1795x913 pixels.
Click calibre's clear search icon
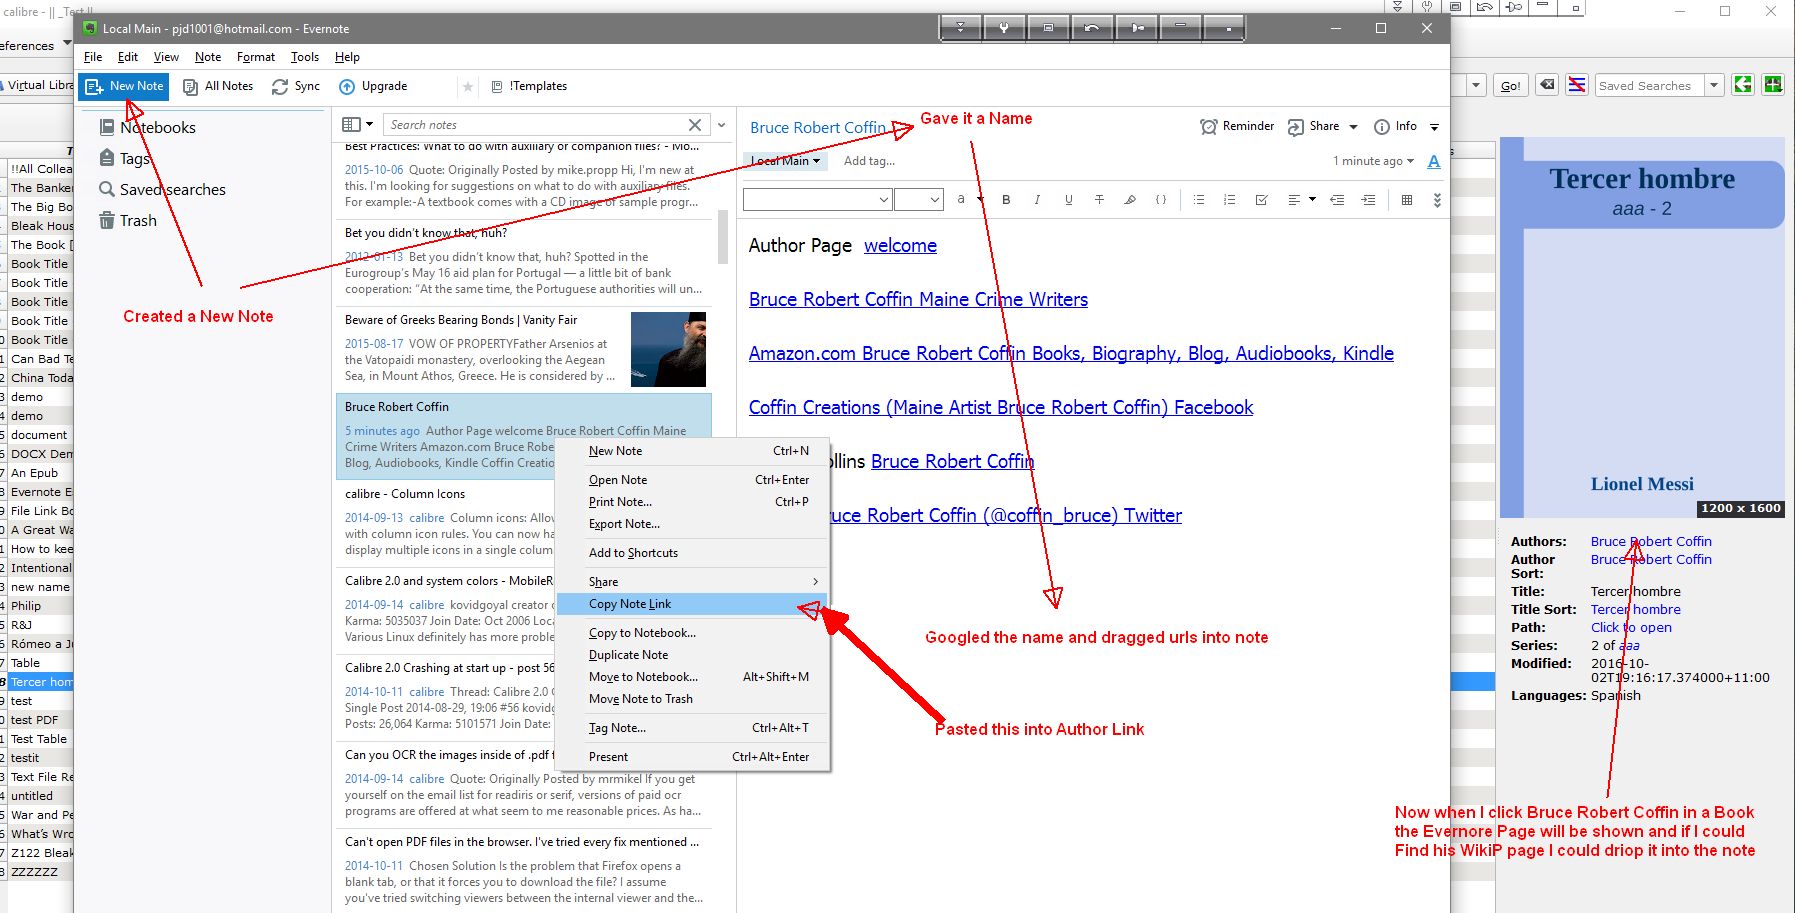(1547, 85)
